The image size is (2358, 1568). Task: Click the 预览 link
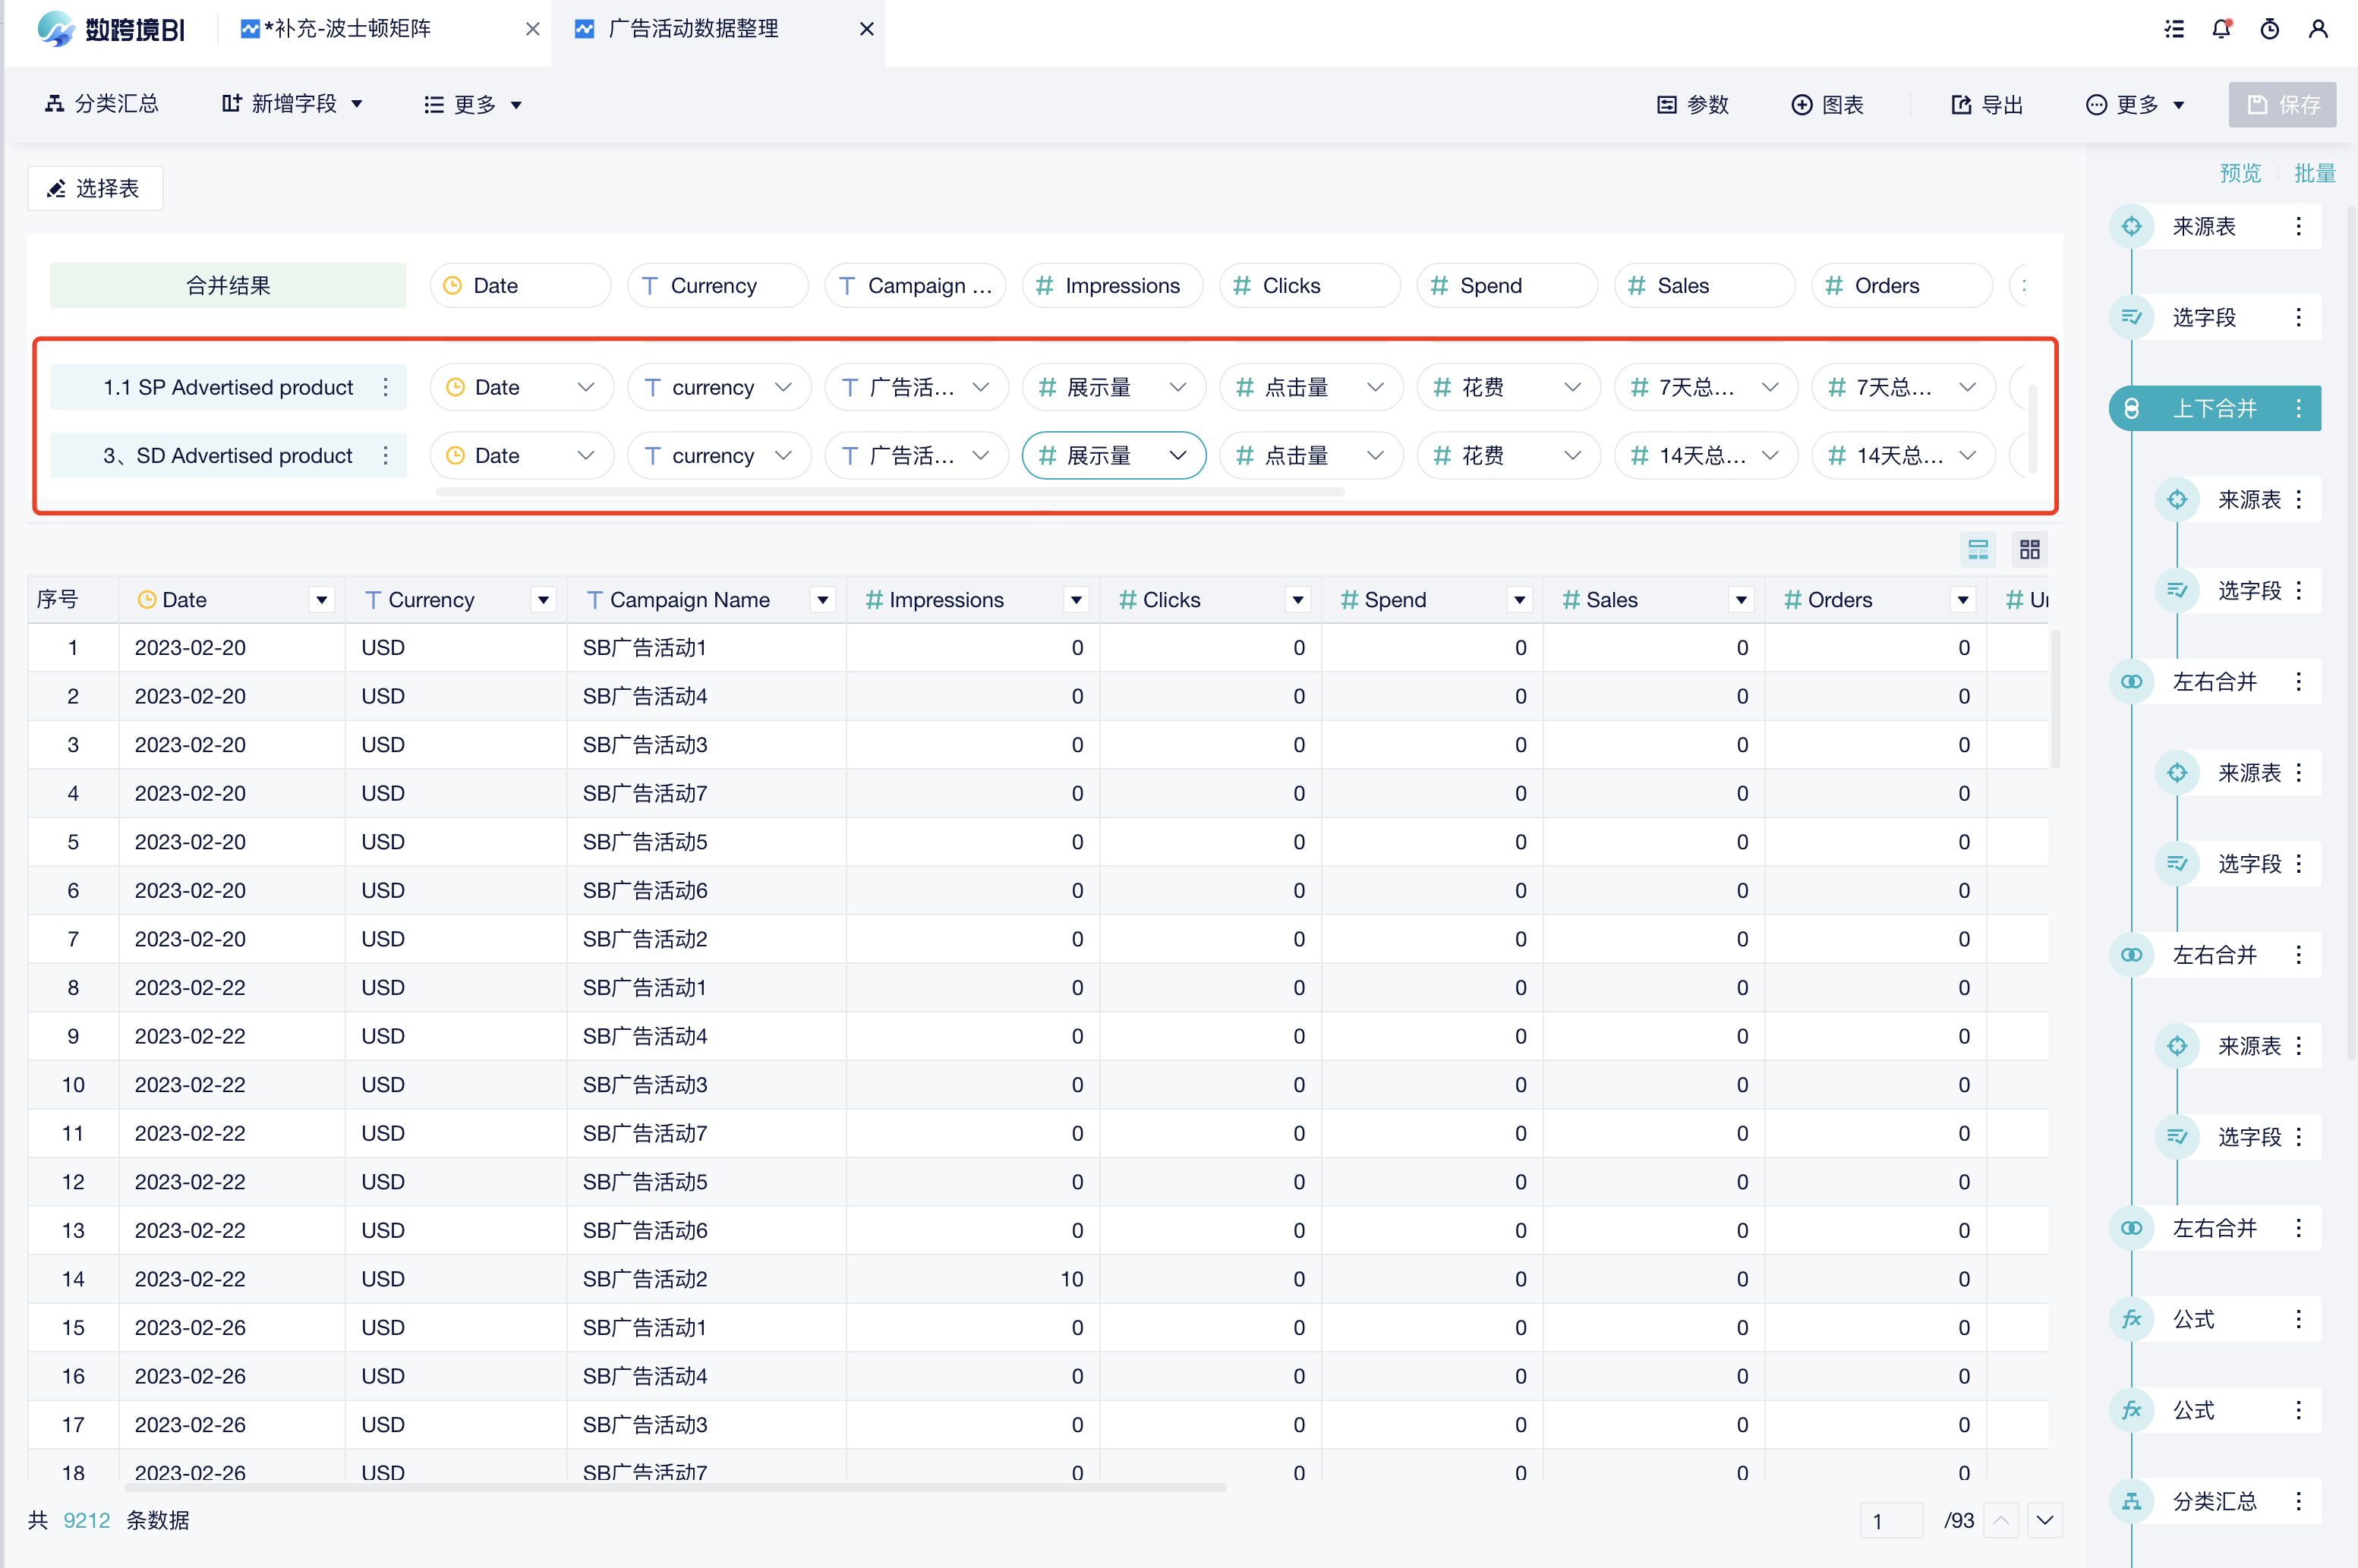[2240, 173]
